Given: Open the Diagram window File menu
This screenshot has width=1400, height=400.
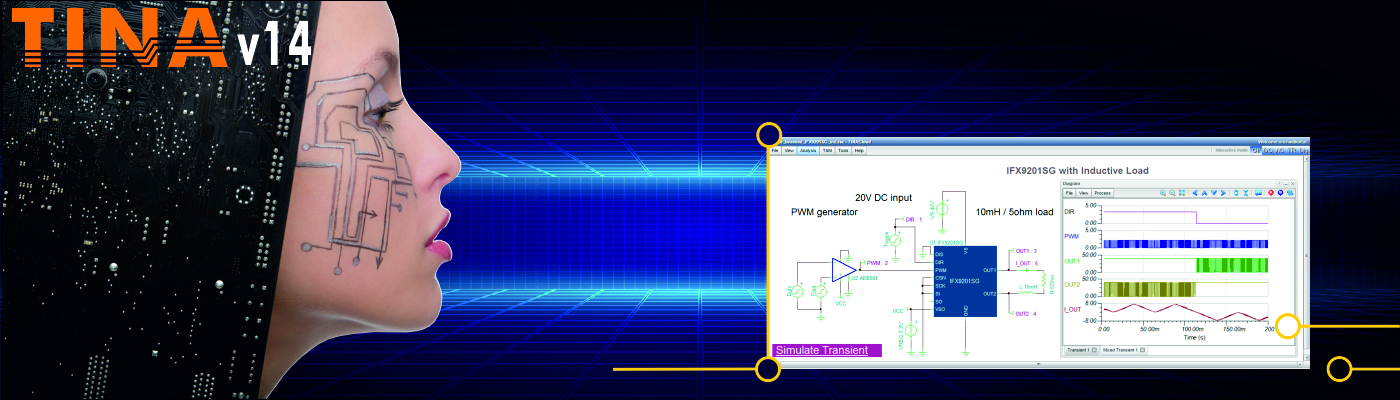Looking at the screenshot, I should pyautogui.click(x=1069, y=193).
